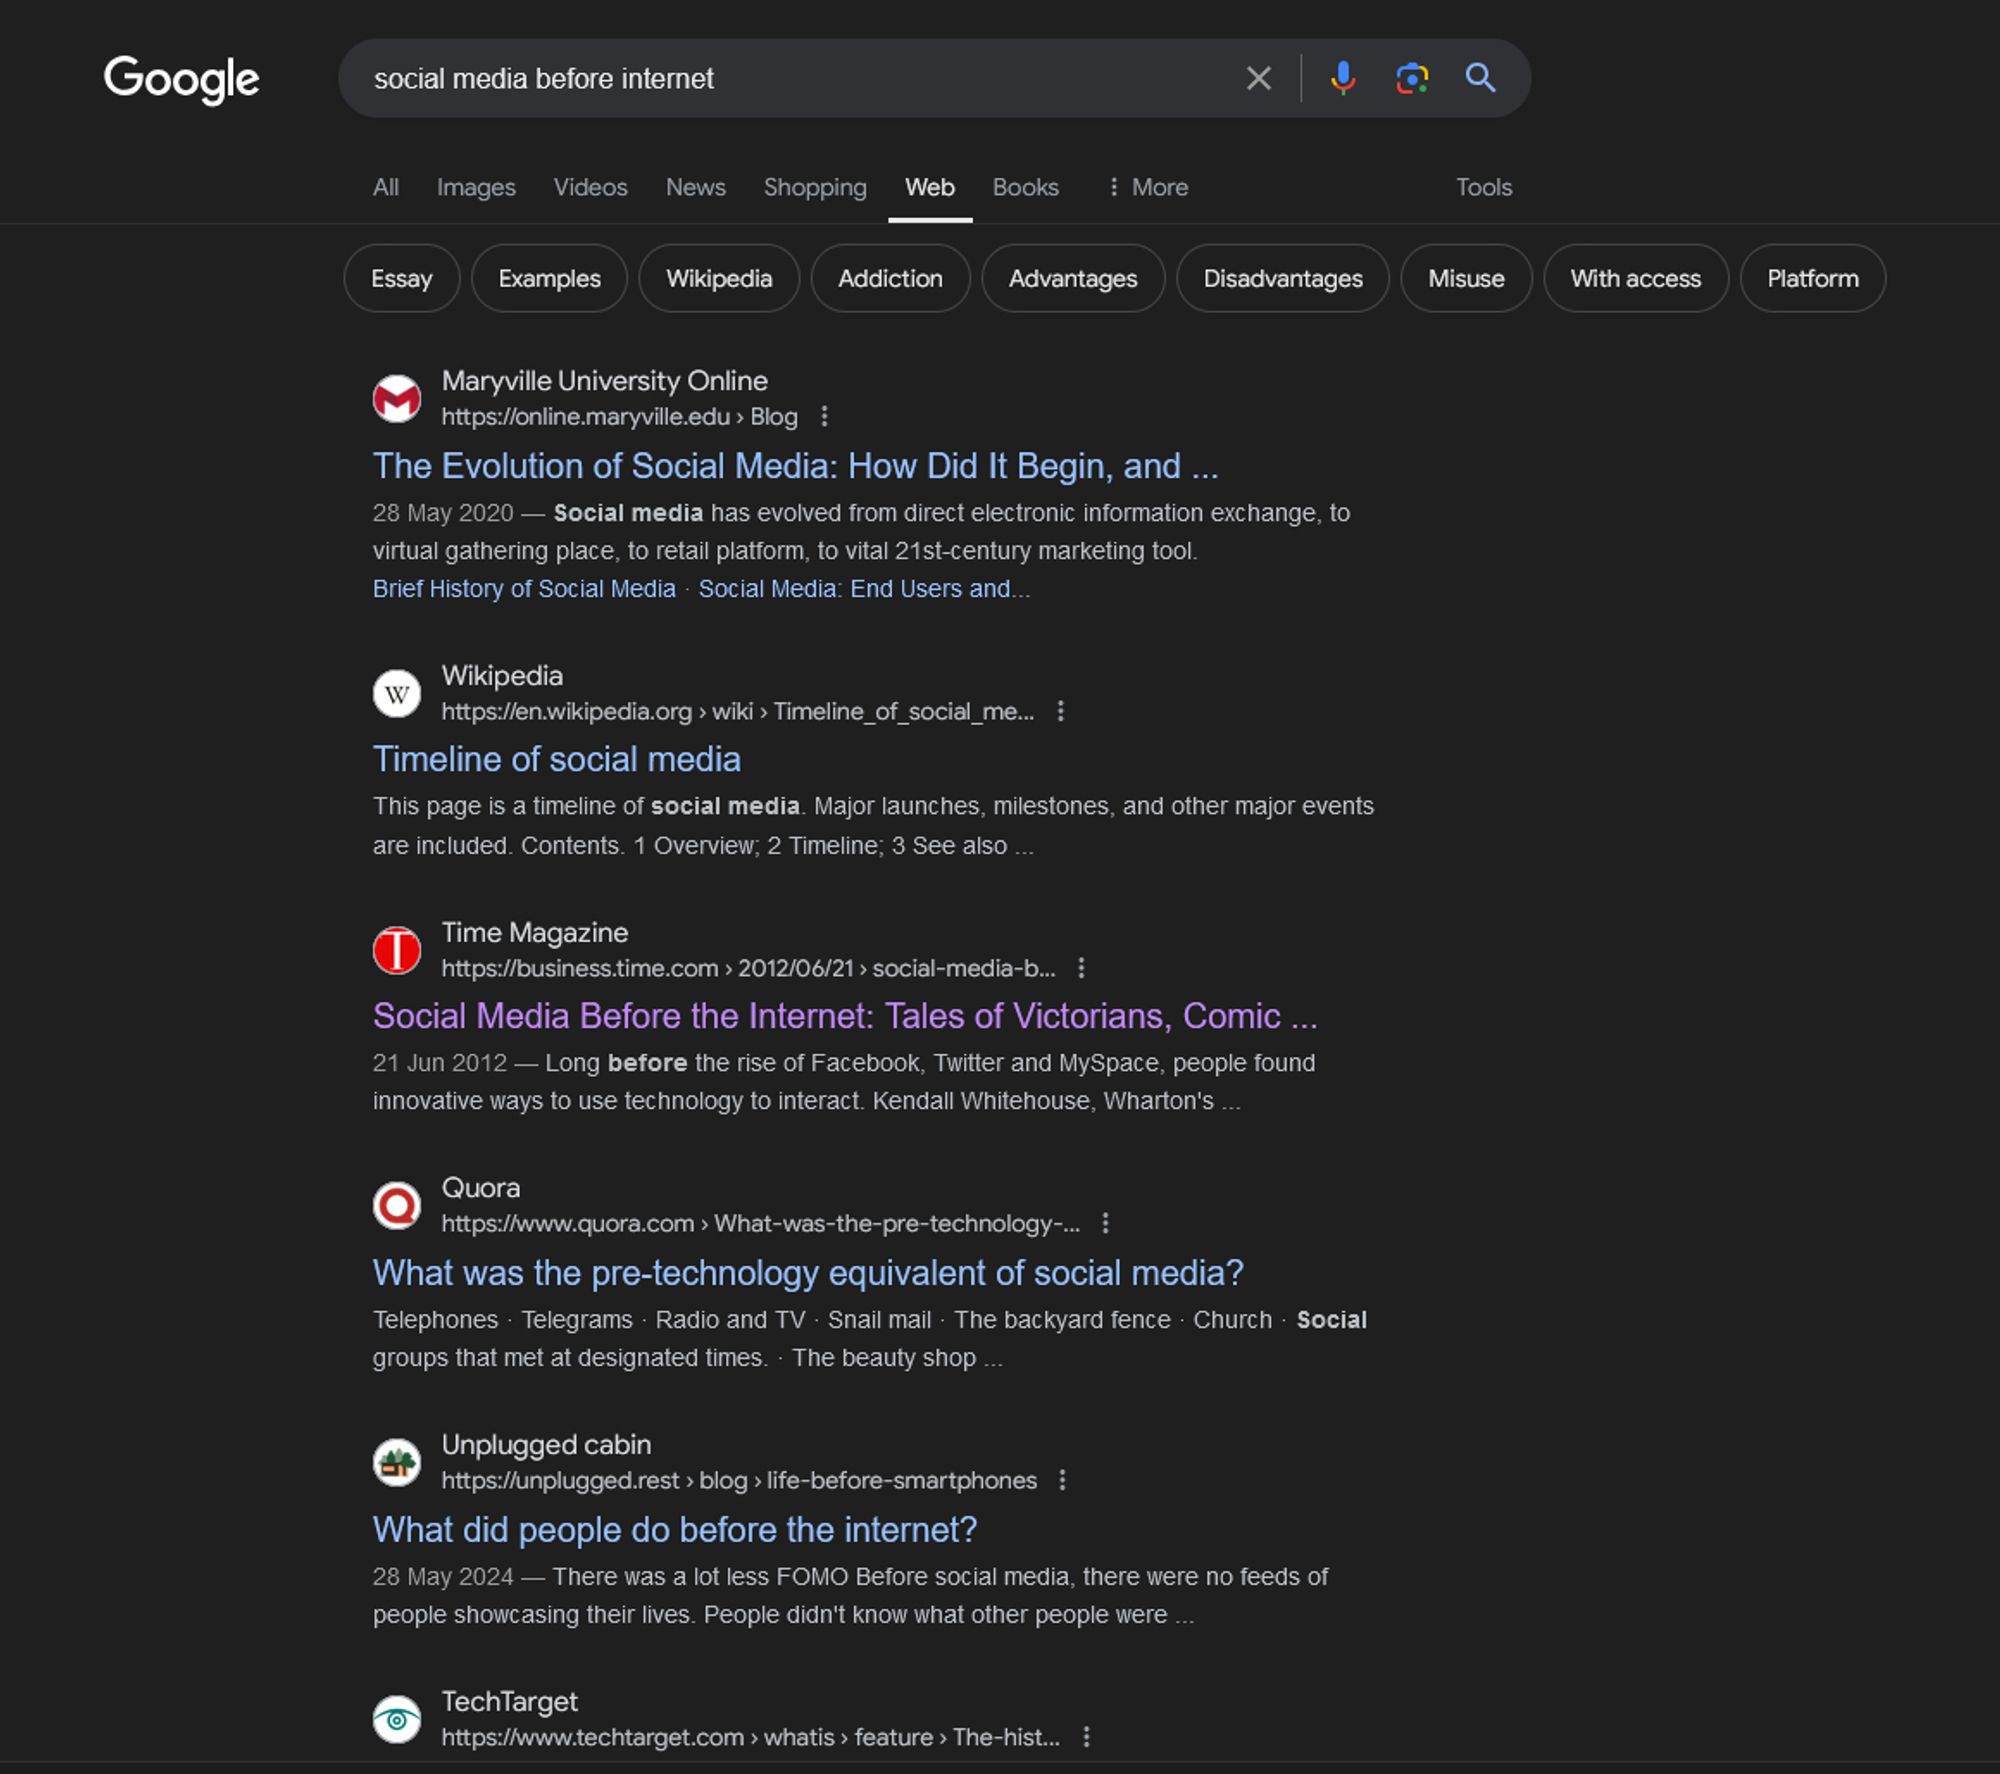Click the www.quora.com URL breadcrumb
The image size is (2000, 1774).
click(761, 1224)
